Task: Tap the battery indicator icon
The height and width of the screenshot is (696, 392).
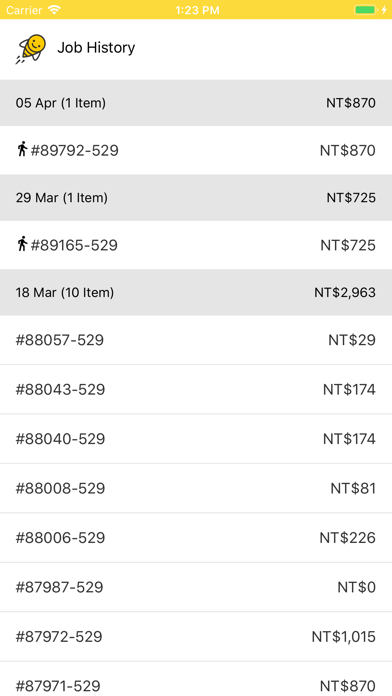Action: pyautogui.click(x=366, y=10)
